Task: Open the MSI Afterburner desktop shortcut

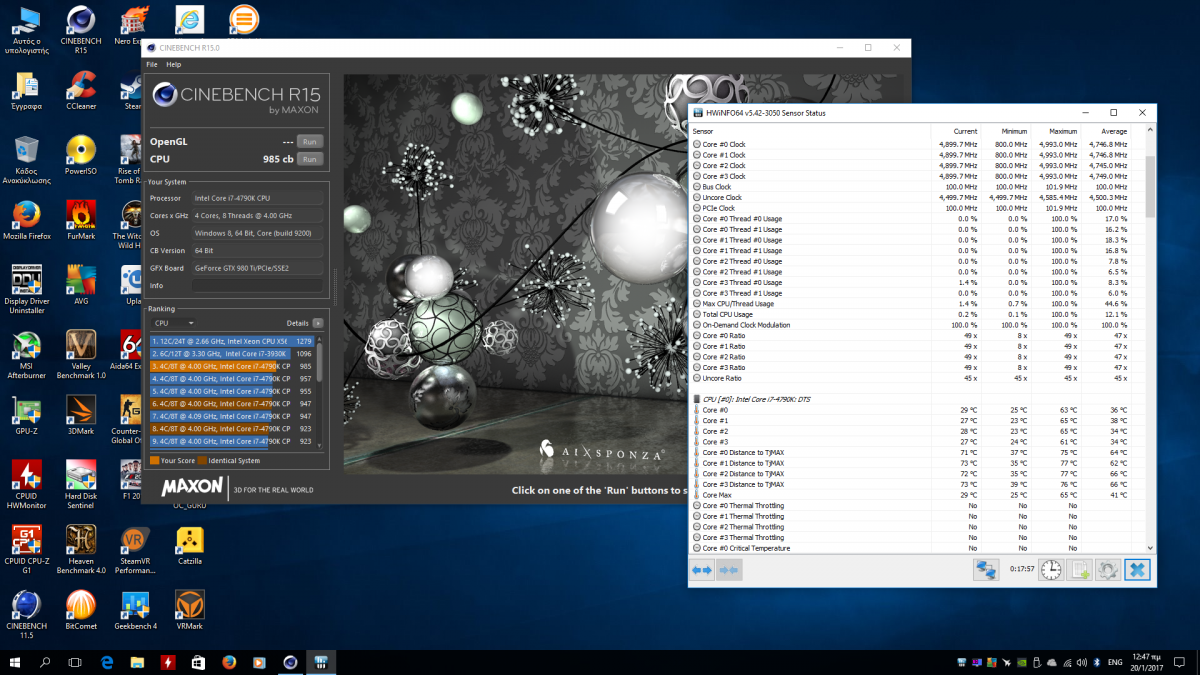Action: click(x=27, y=355)
